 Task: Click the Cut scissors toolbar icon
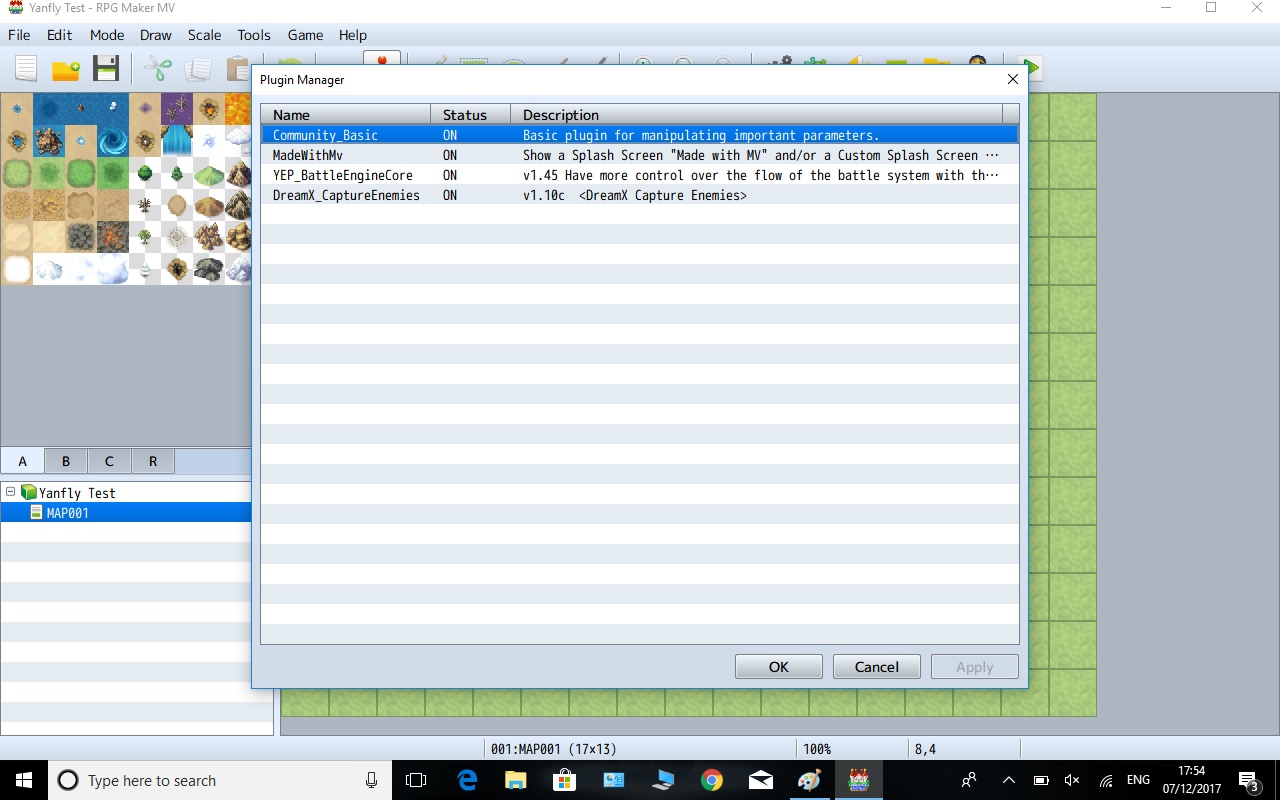(157, 69)
